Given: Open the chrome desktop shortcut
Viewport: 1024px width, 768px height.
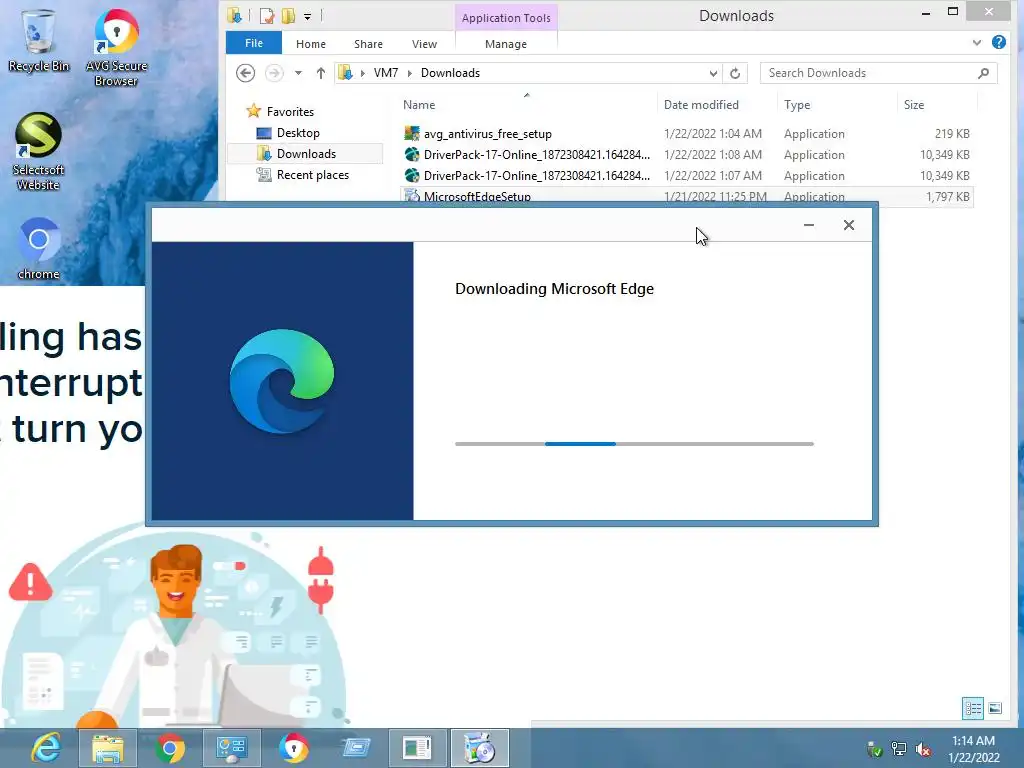Looking at the screenshot, I should click(x=38, y=248).
